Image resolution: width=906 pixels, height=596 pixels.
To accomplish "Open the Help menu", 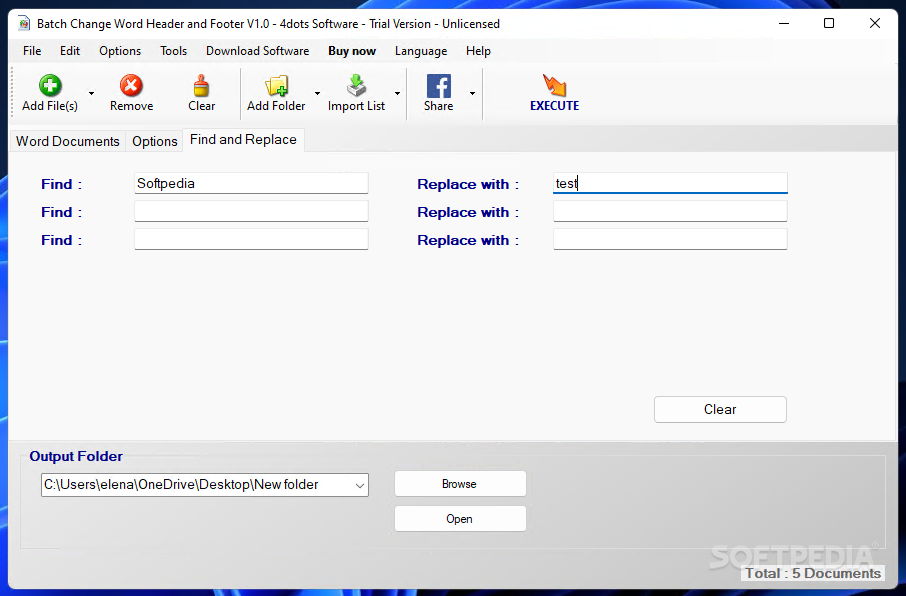I will [478, 51].
